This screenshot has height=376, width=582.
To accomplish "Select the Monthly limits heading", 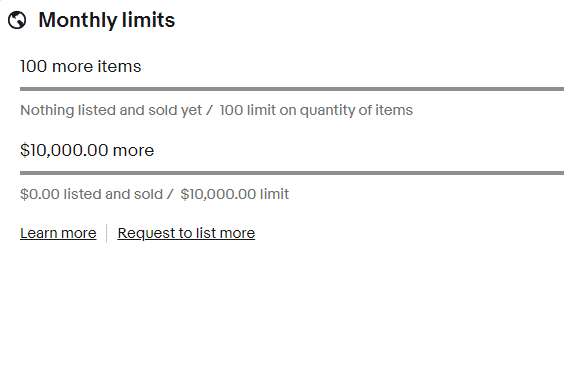I will pos(107,20).
